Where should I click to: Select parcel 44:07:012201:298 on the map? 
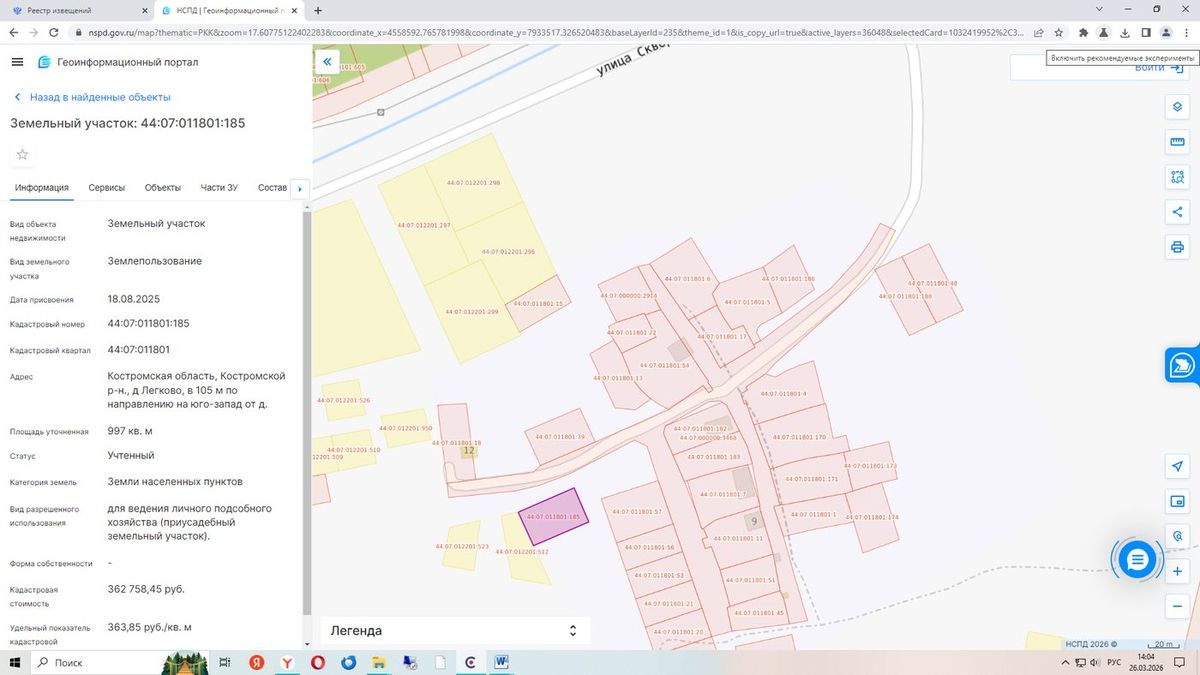click(x=473, y=183)
